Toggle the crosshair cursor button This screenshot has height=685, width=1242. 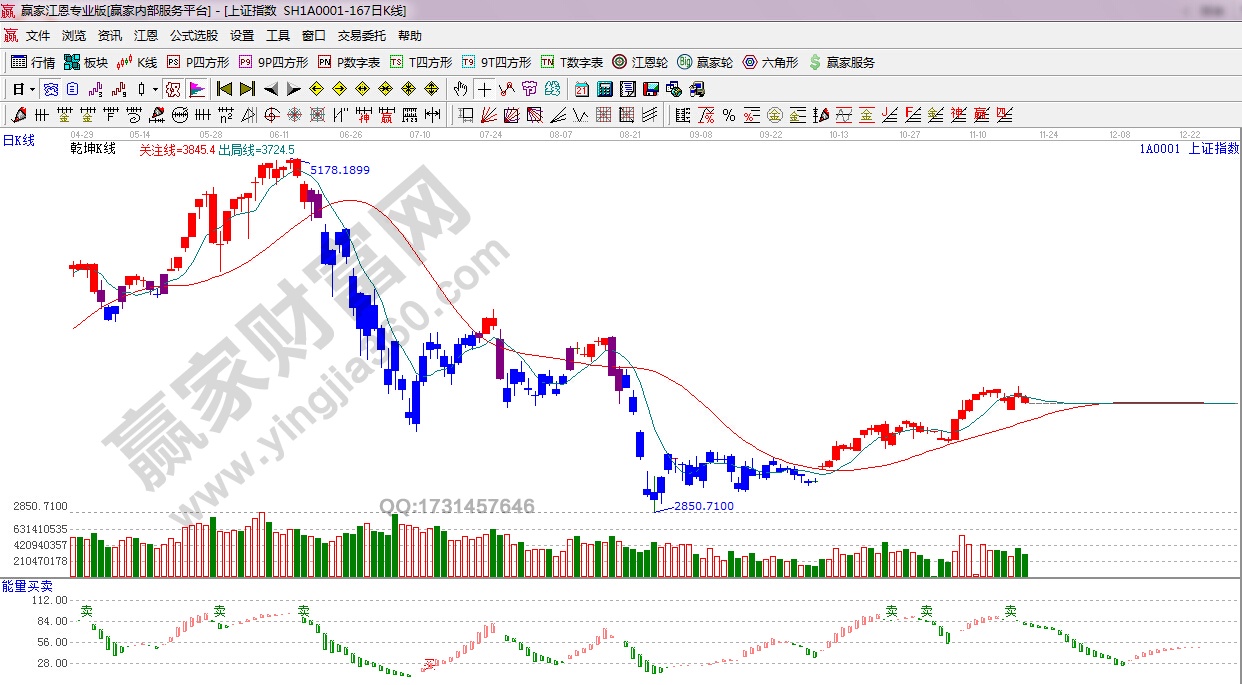point(484,88)
